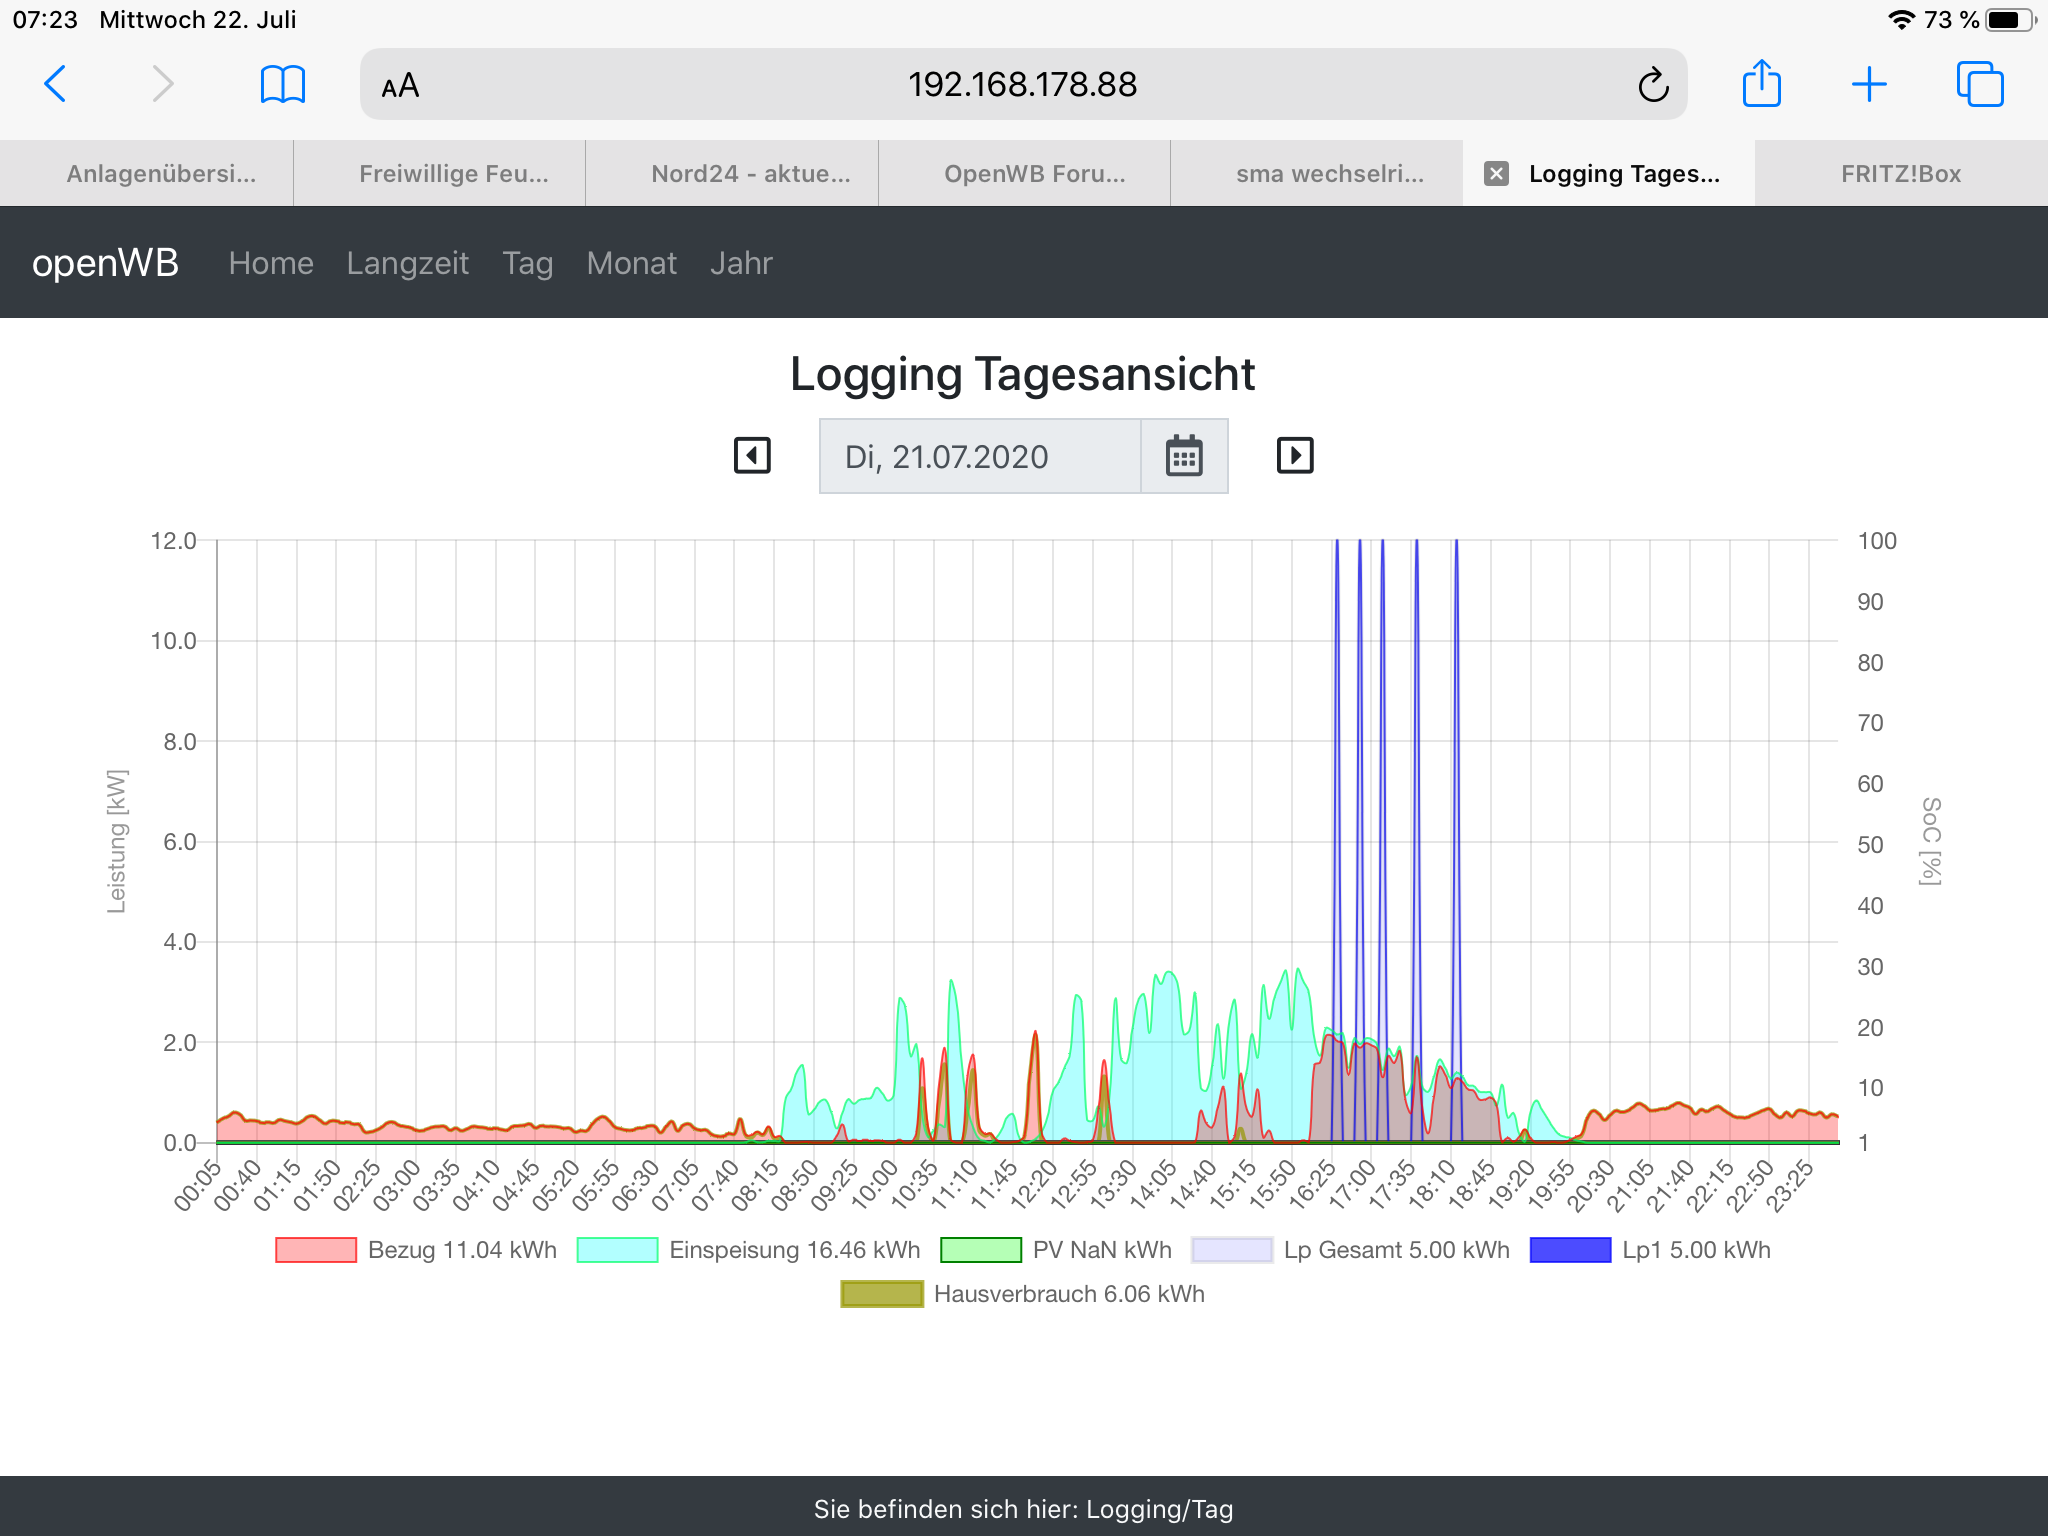Open the Safari bookmarks book icon
The width and height of the screenshot is (2048, 1536).
tap(283, 84)
